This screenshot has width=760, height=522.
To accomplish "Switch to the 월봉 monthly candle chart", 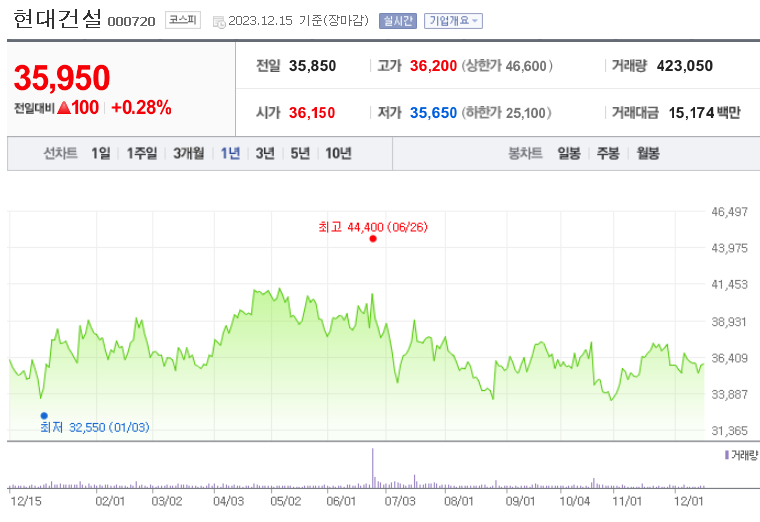I will (648, 154).
